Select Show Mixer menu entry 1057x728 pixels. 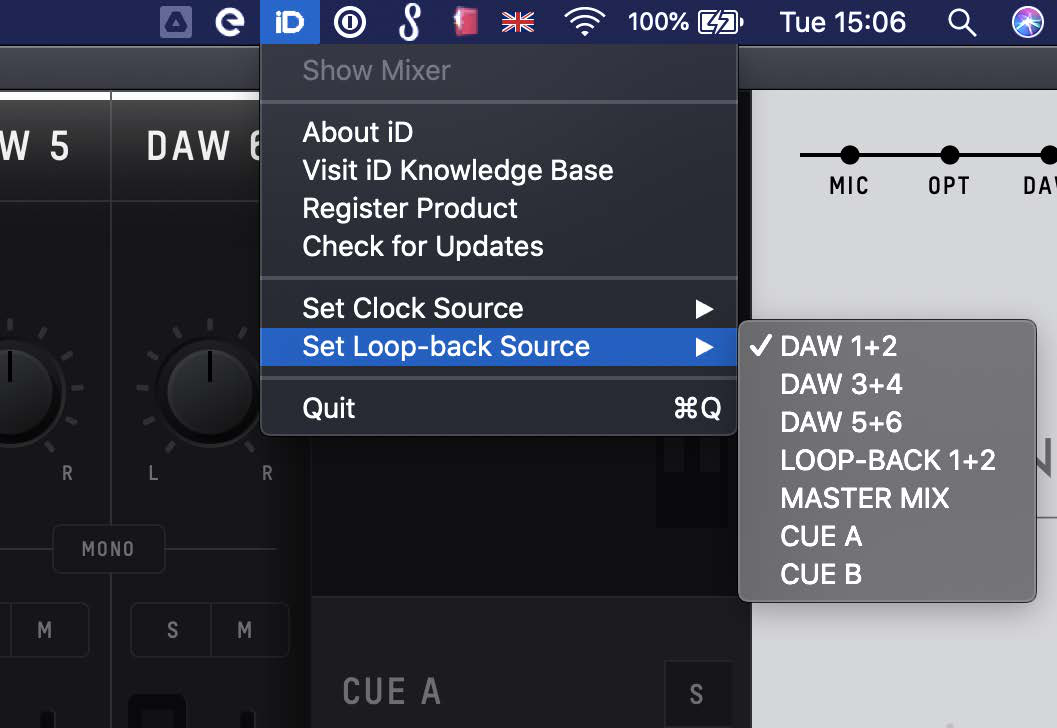[x=499, y=70]
